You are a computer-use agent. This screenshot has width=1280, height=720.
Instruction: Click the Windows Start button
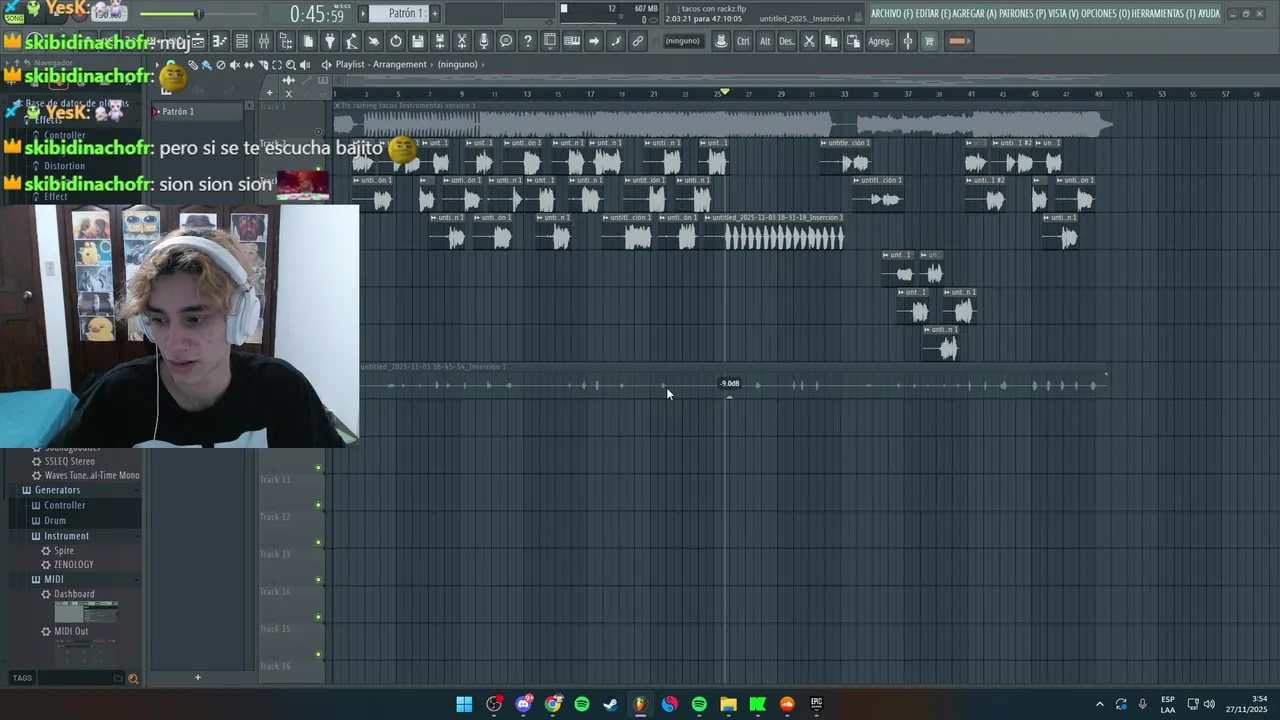[x=464, y=704]
